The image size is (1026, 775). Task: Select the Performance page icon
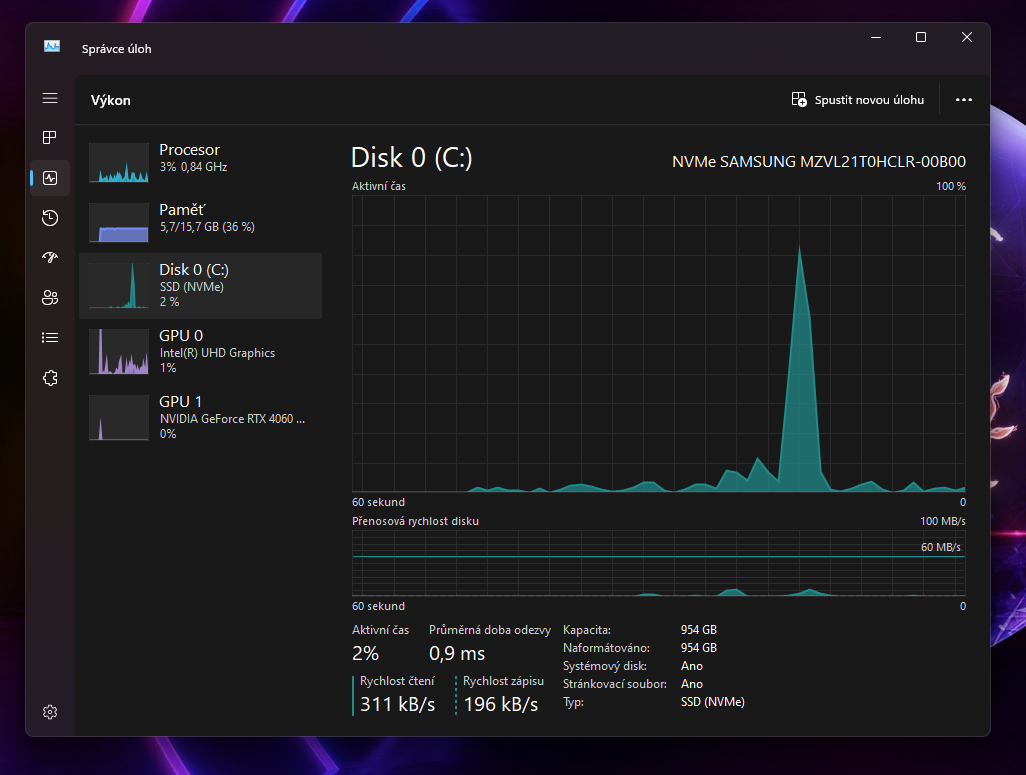(x=50, y=178)
